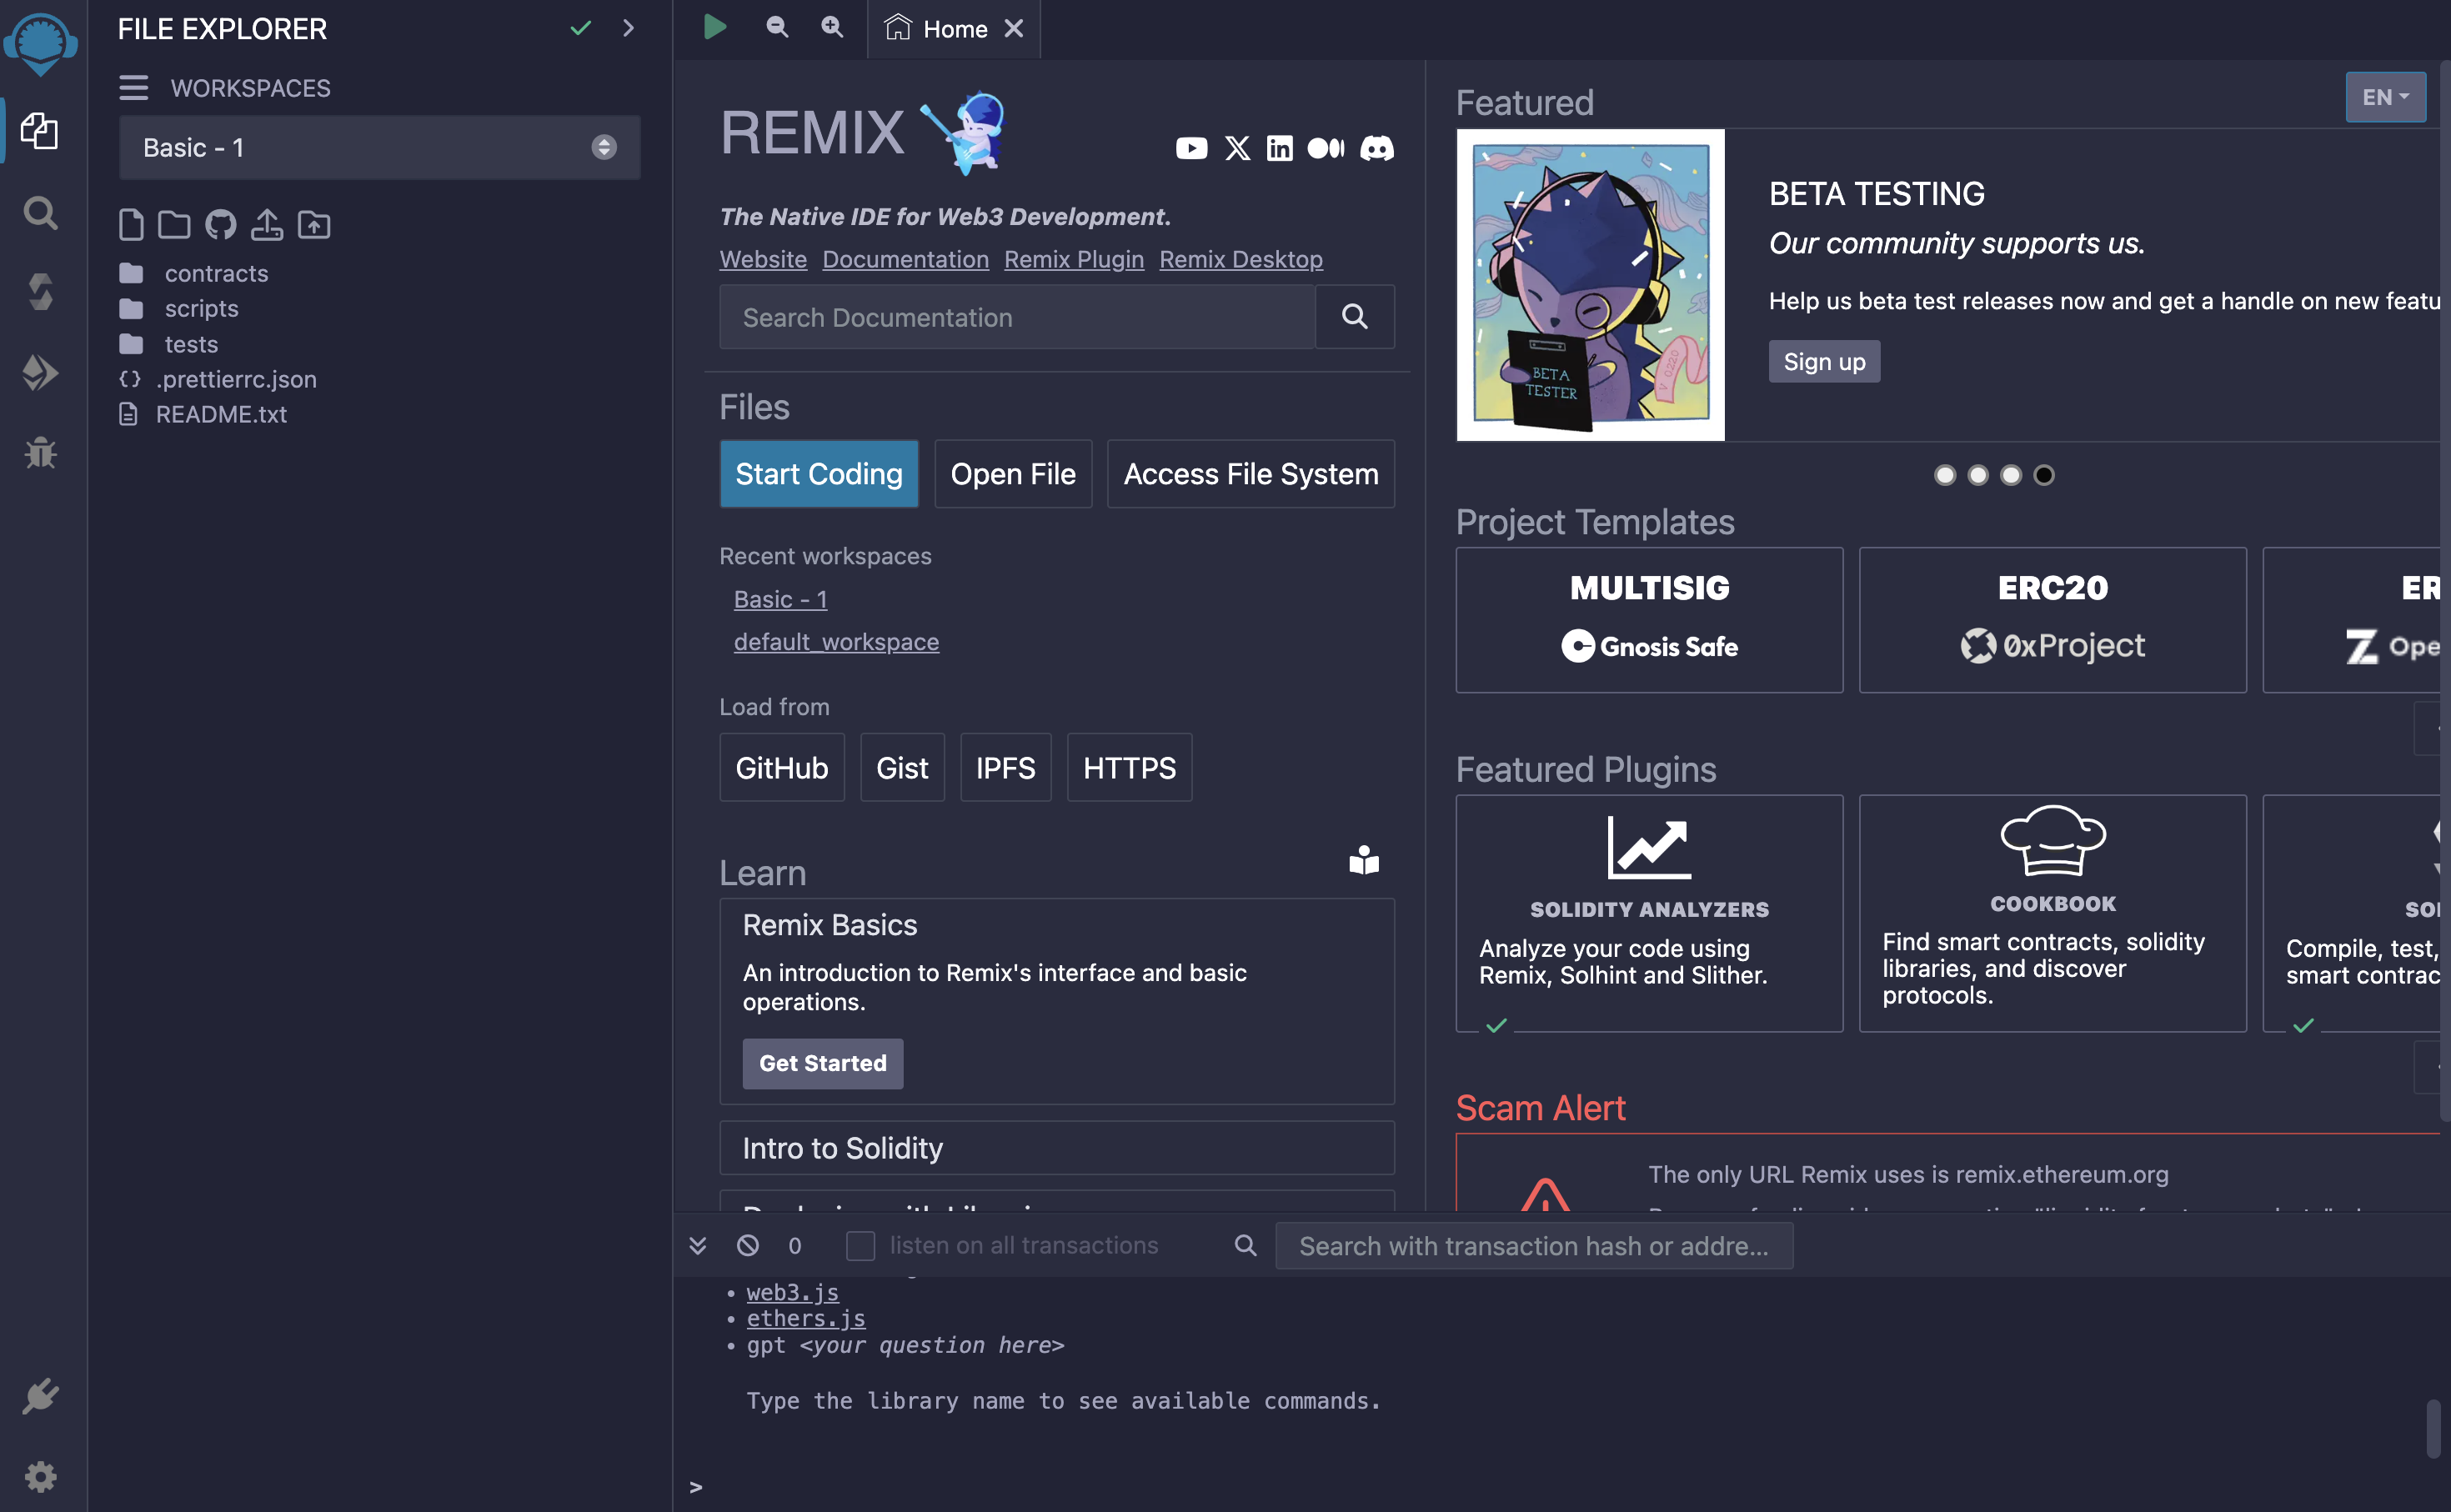The height and width of the screenshot is (1512, 2451).
Task: Open the WORKSPACES hamburger menu
Action: click(133, 88)
